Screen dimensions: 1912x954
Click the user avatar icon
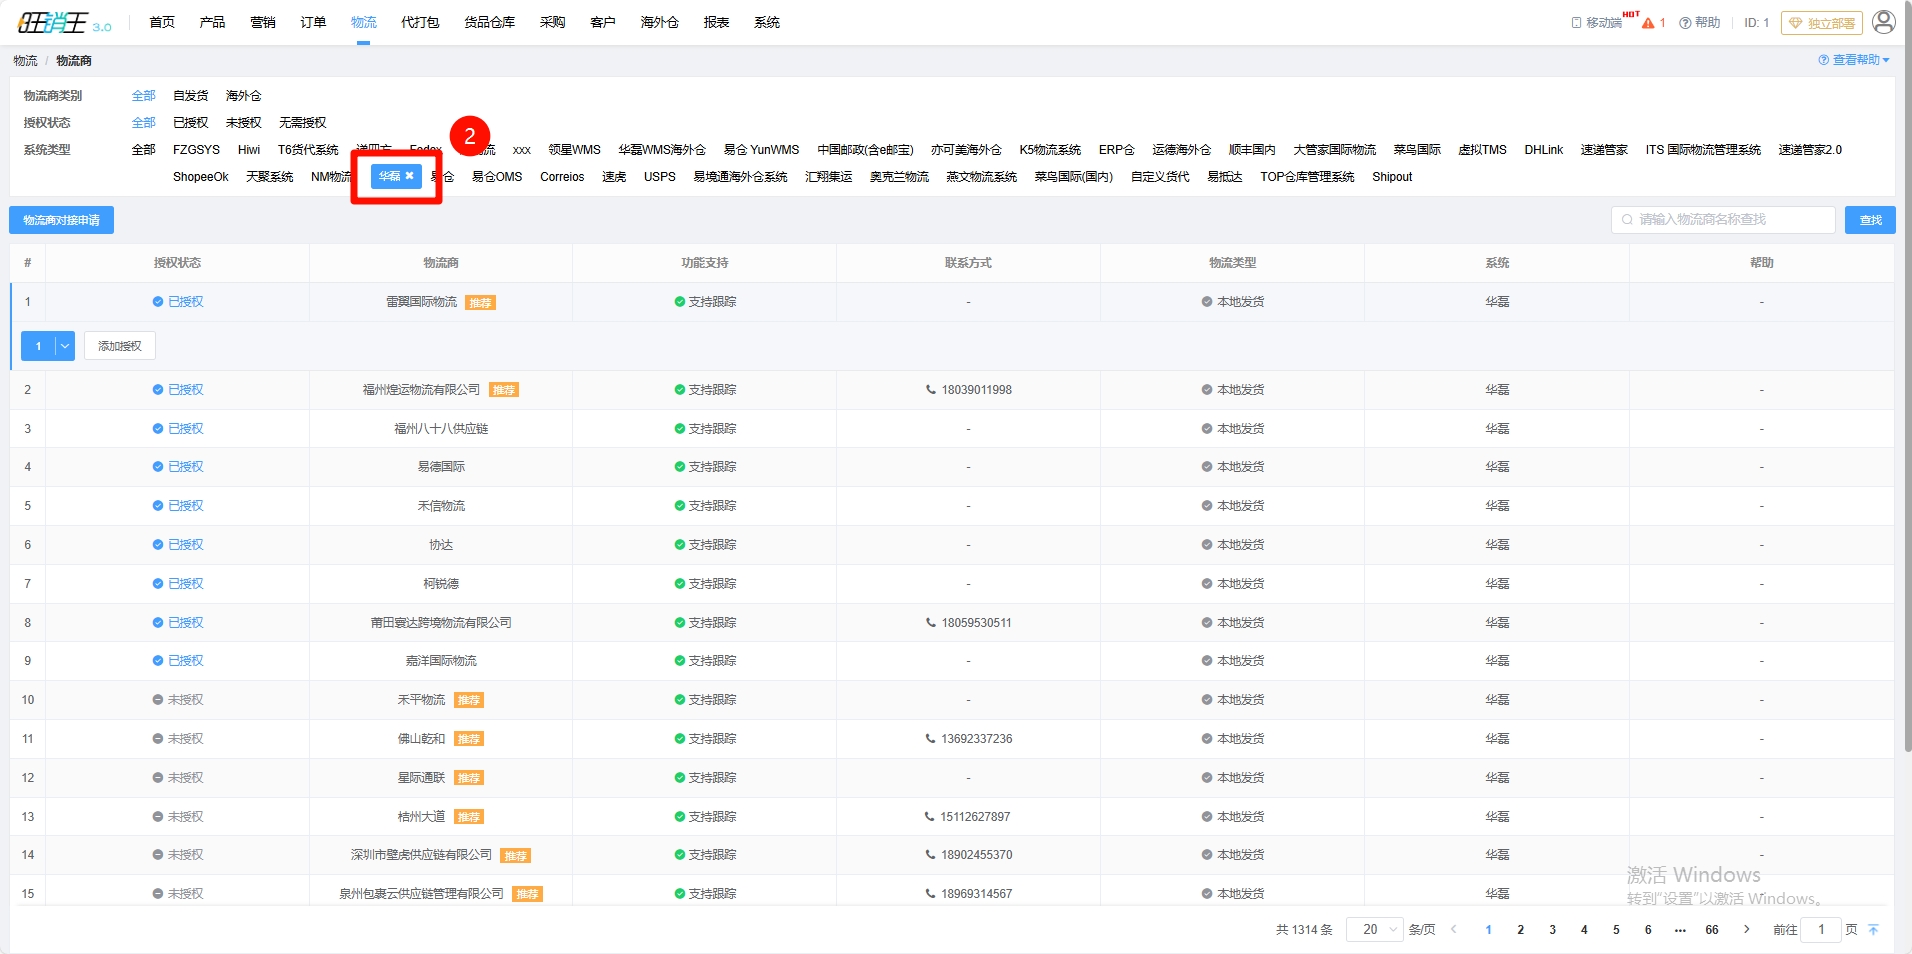tap(1883, 22)
